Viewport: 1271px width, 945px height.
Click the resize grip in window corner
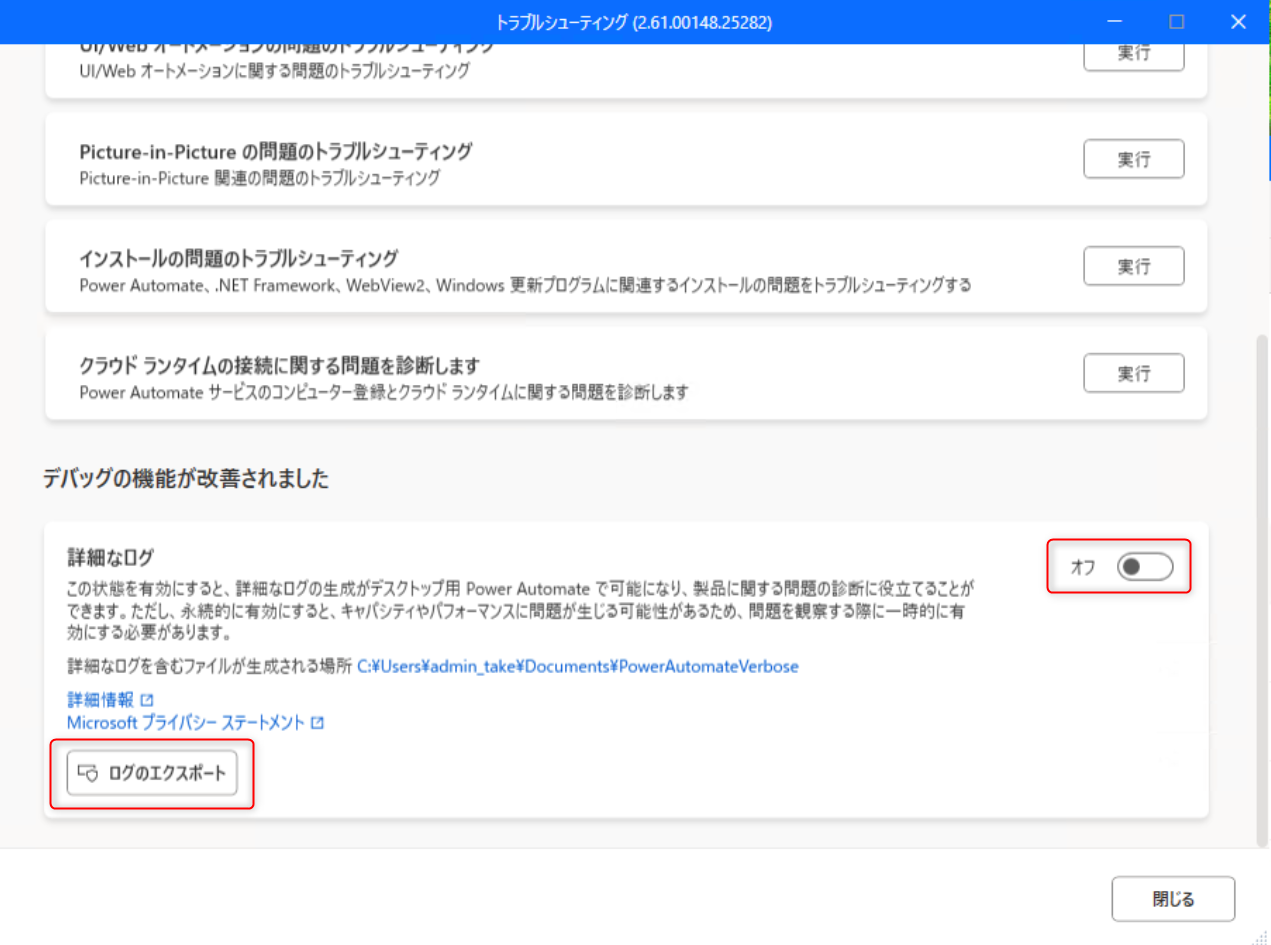[1260, 935]
